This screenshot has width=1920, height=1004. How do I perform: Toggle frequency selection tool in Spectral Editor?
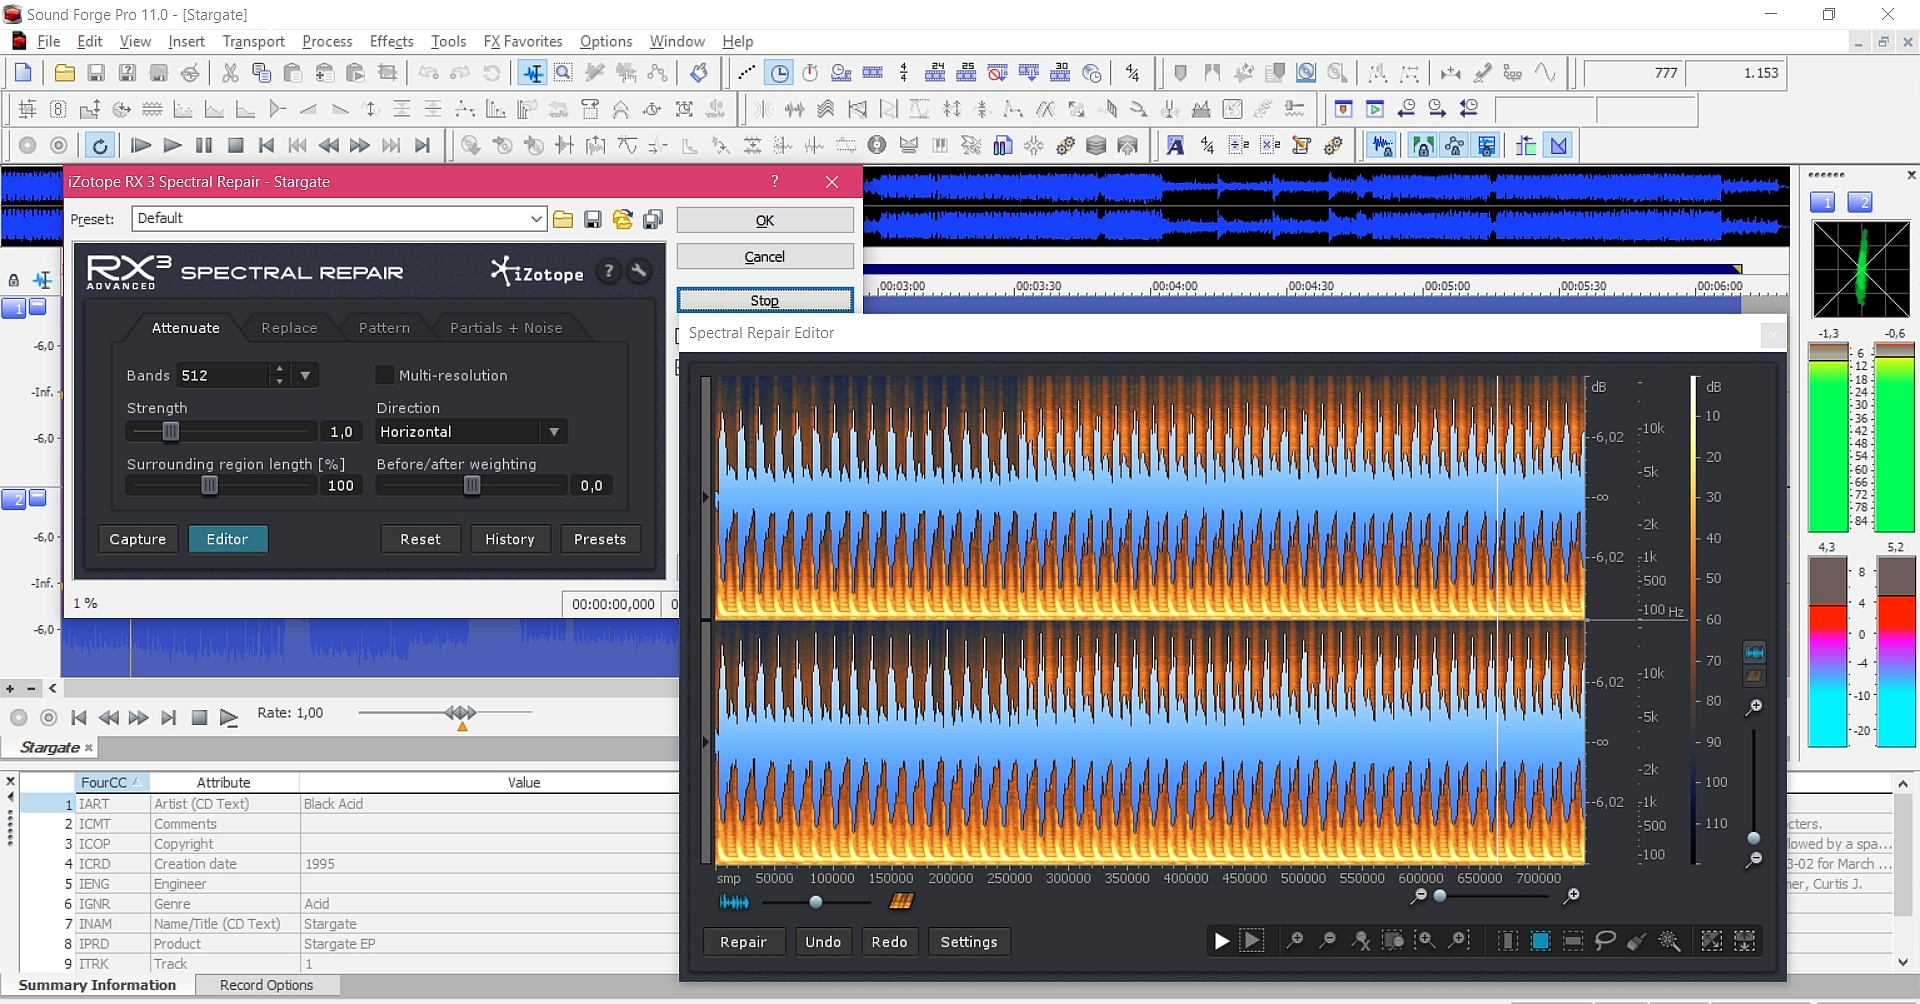tap(1573, 941)
